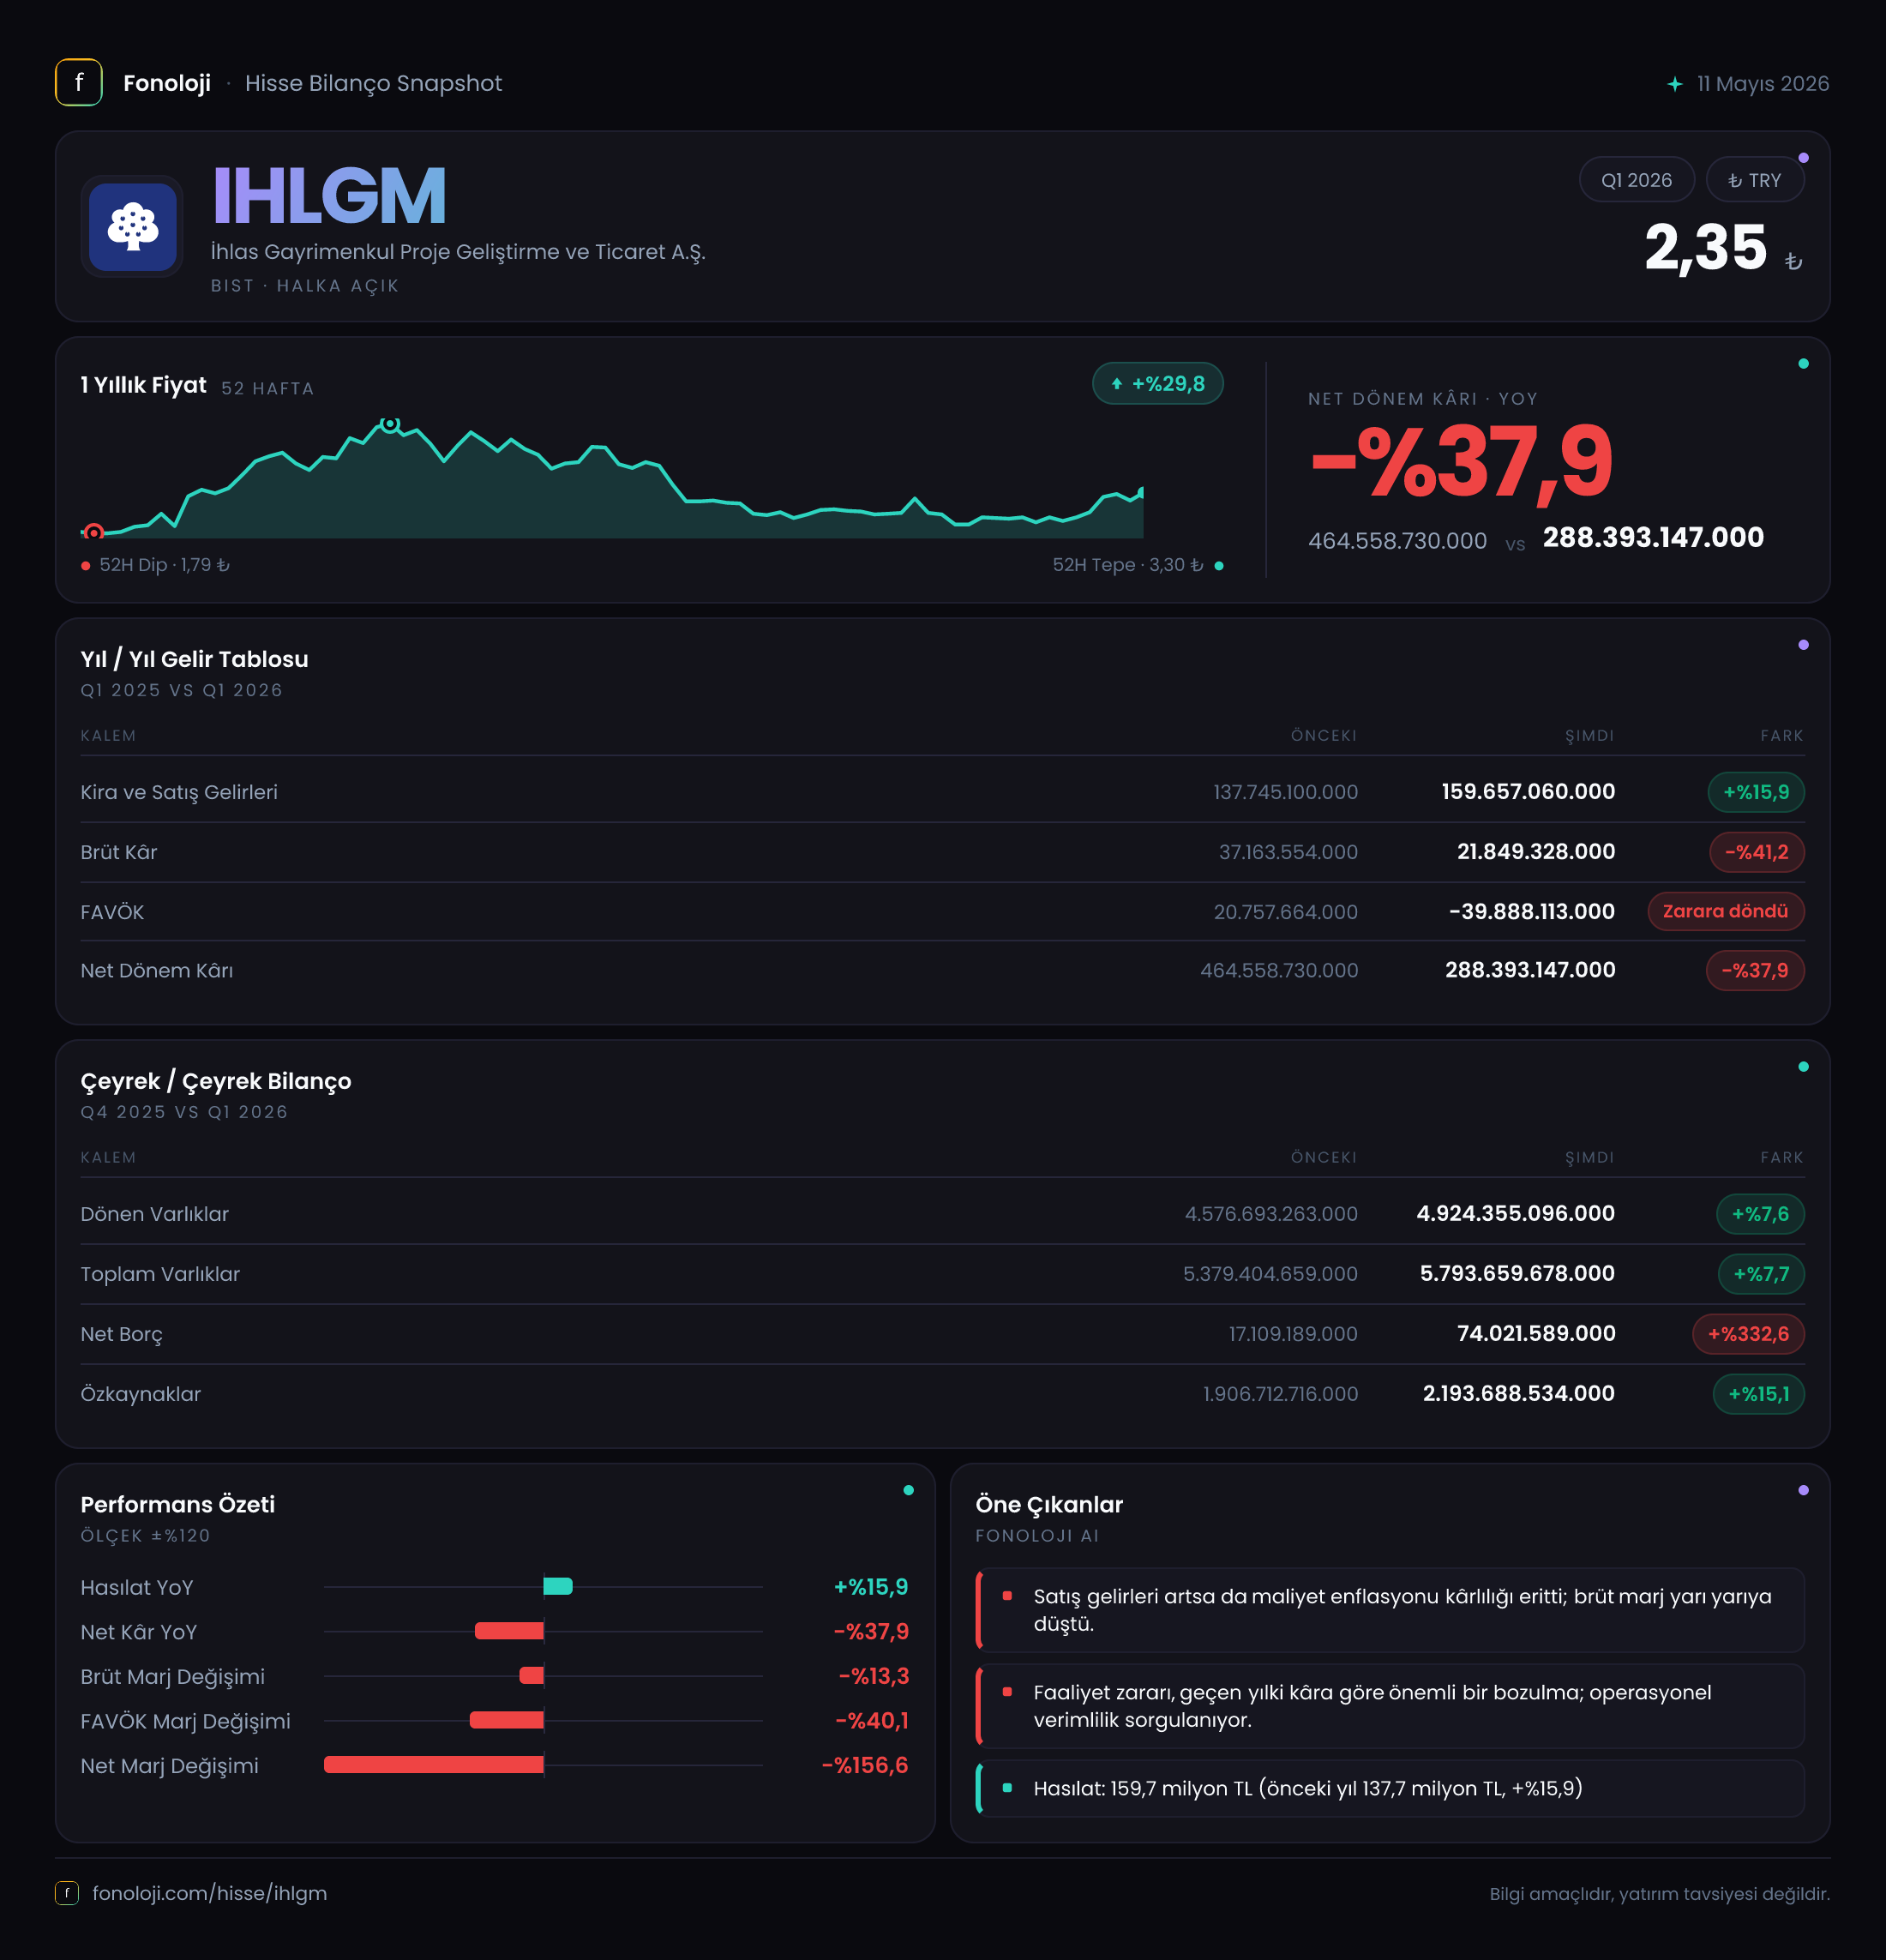This screenshot has height=1960, width=1886.
Task: Click the Toplam Varlıklar row label
Action: pyautogui.click(x=160, y=1274)
